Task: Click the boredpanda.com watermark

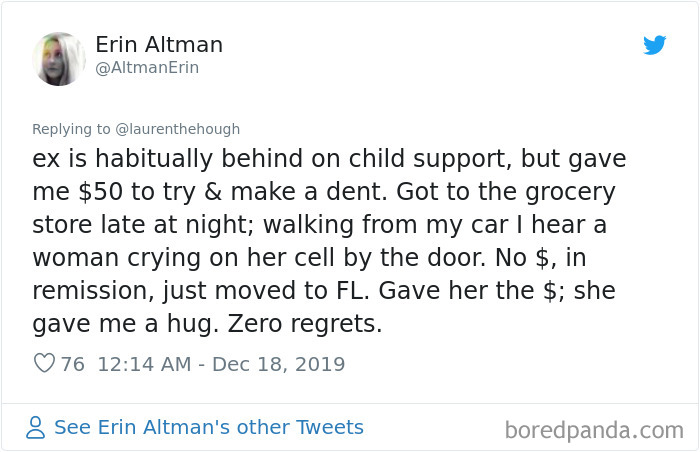Action: click(593, 431)
